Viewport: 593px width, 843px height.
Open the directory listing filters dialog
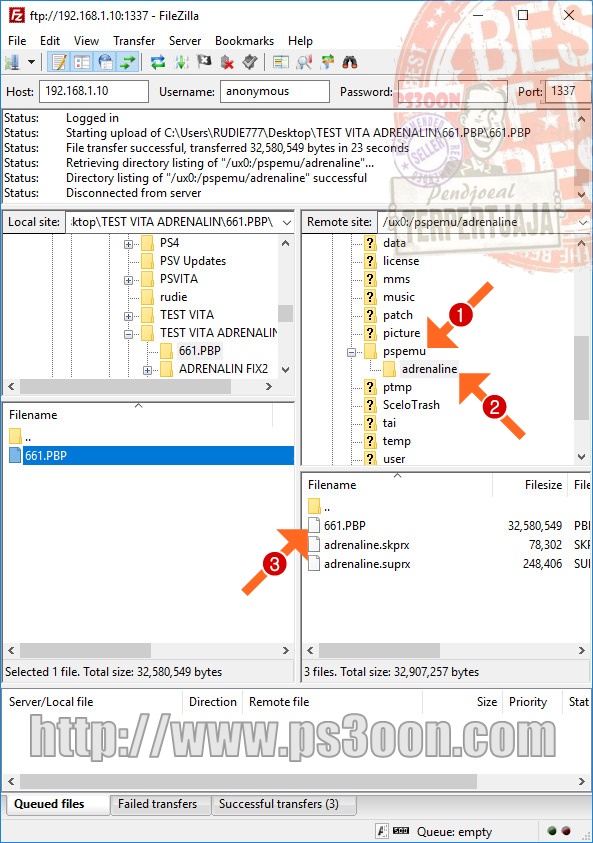click(281, 62)
